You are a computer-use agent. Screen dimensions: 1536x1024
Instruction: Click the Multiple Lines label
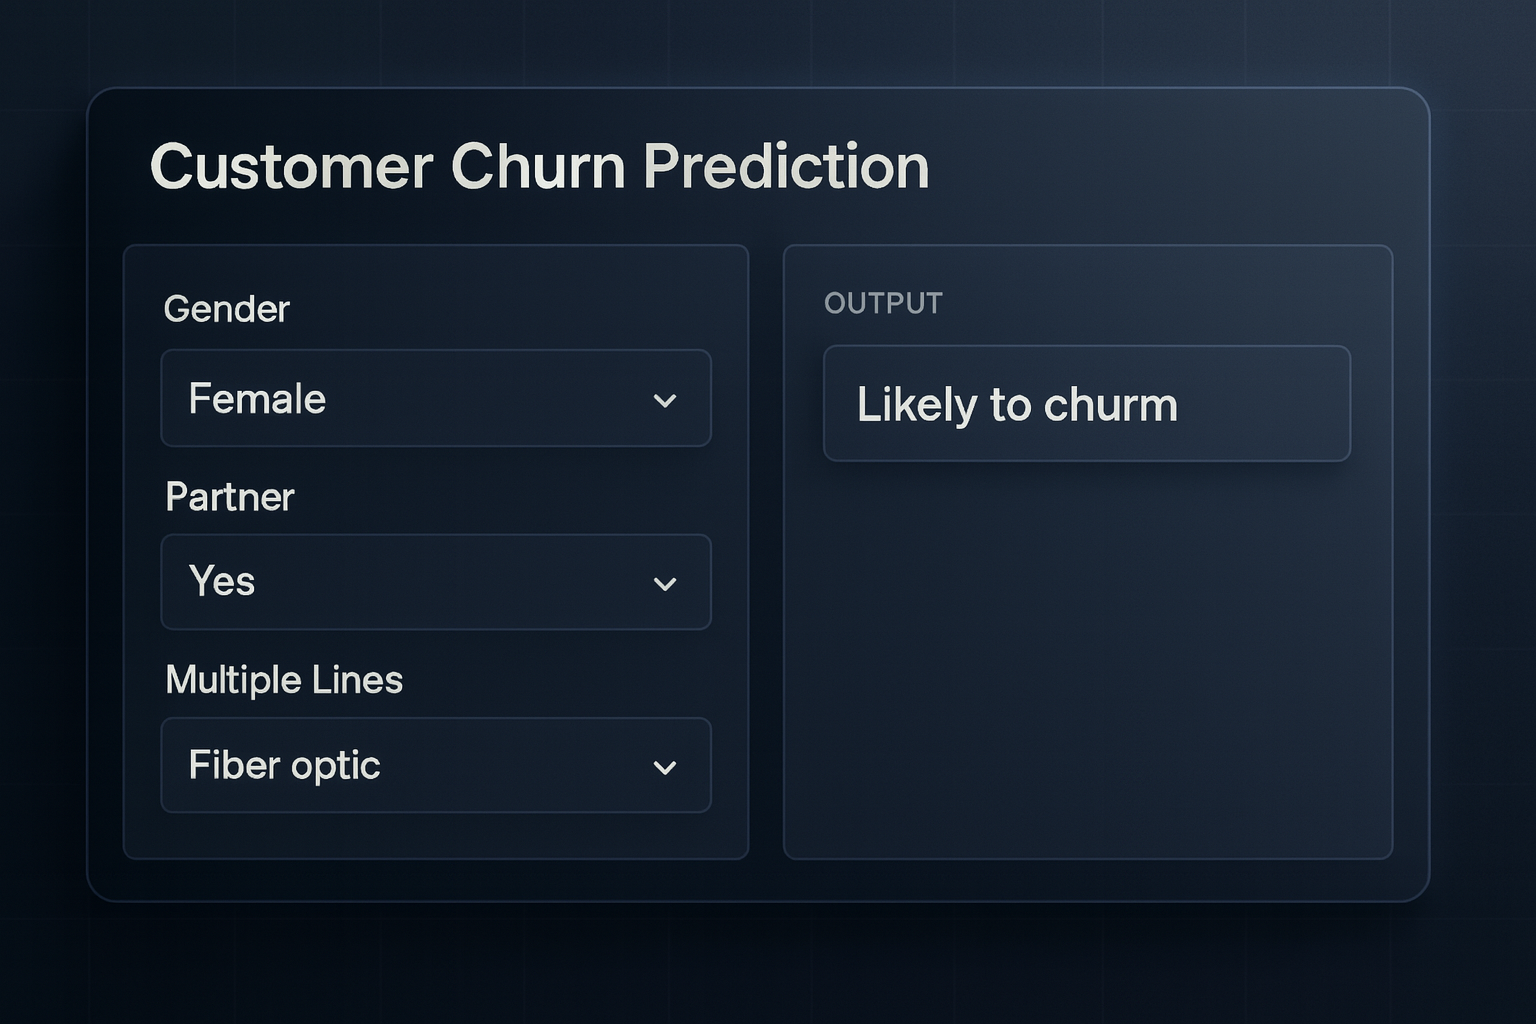click(x=284, y=680)
